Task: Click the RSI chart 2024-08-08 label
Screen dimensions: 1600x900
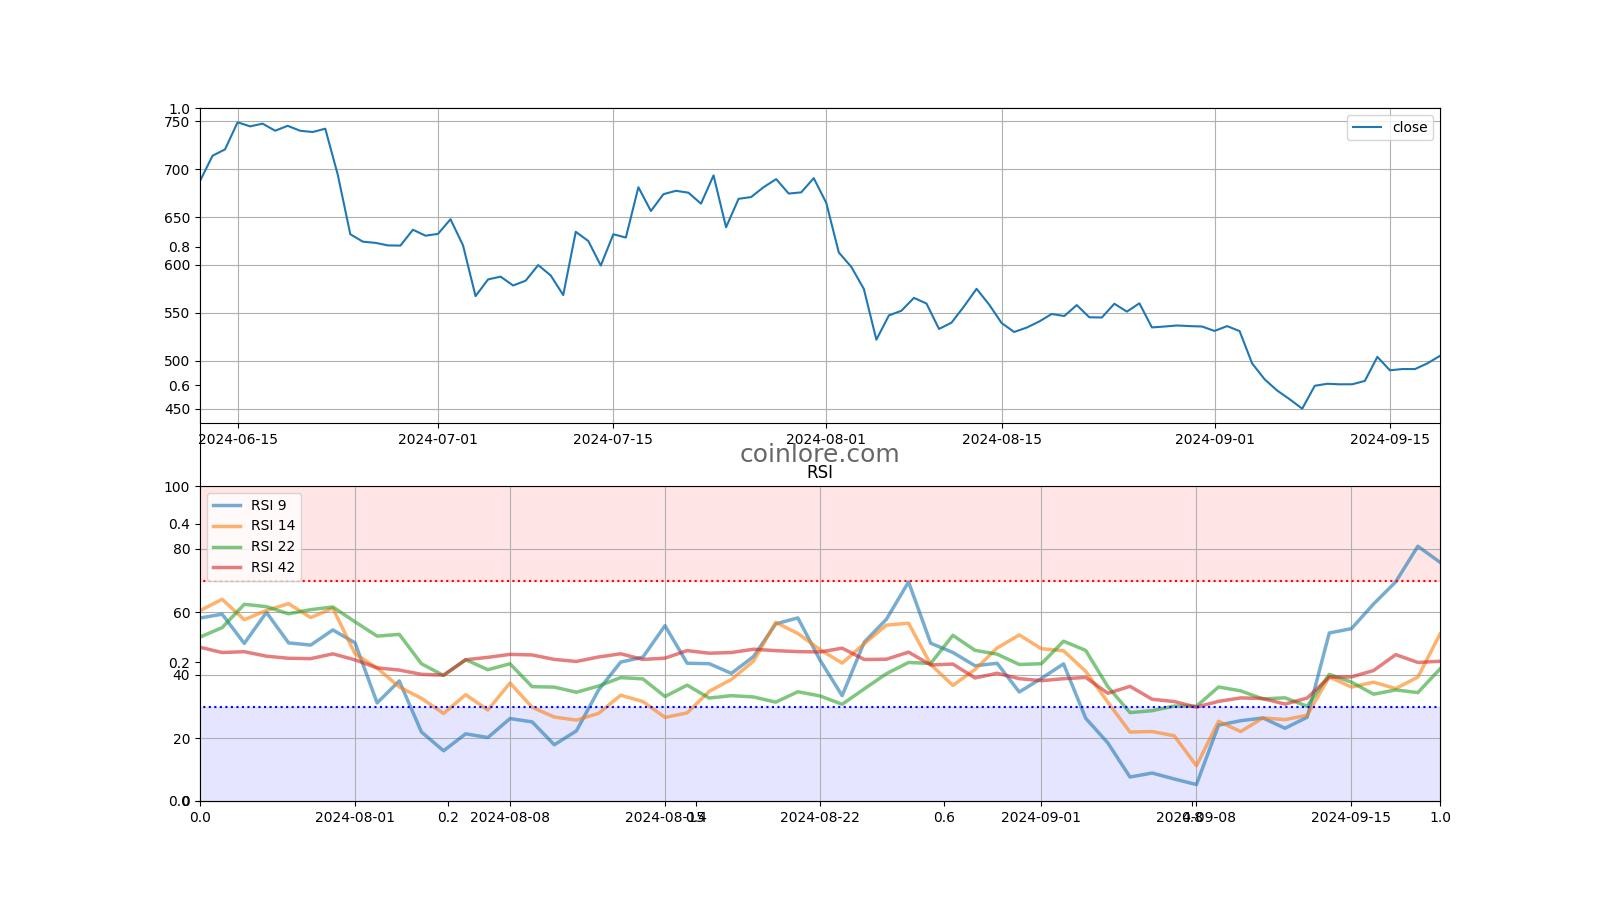Action: coord(510,817)
